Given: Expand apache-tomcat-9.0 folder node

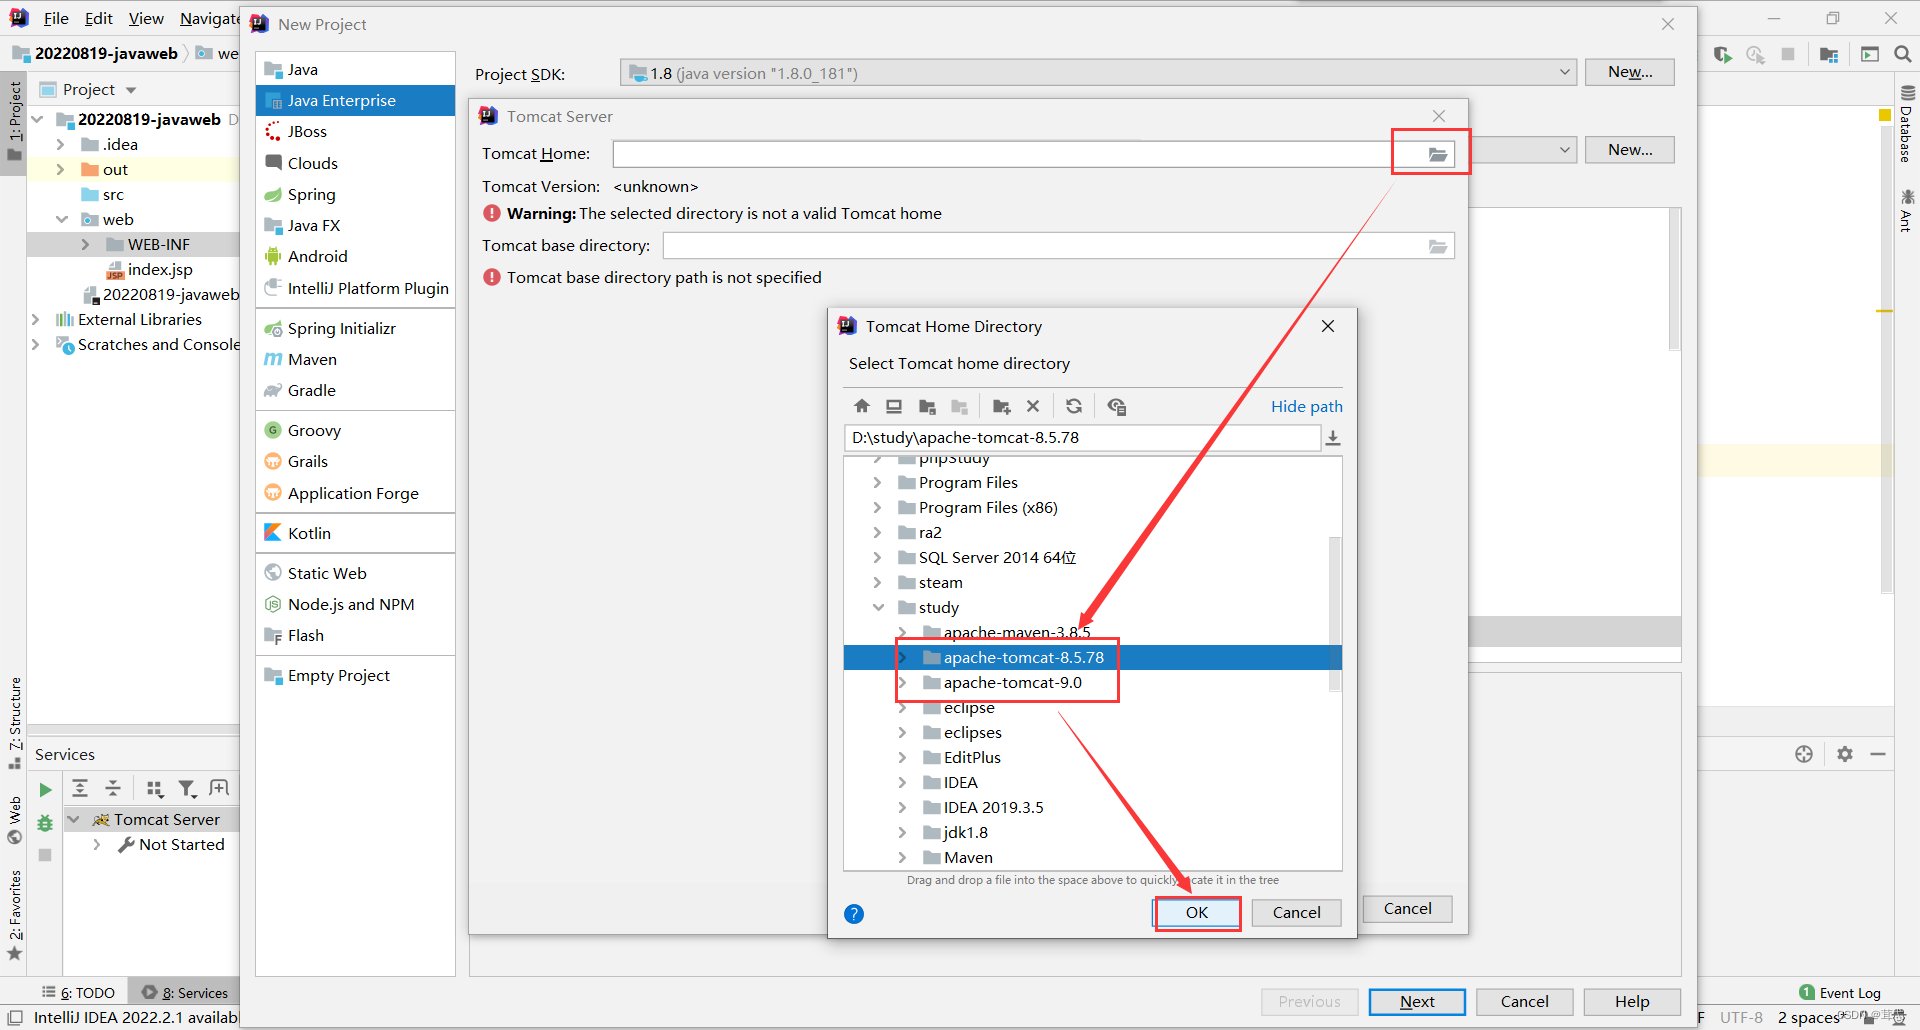Looking at the screenshot, I should coord(903,682).
